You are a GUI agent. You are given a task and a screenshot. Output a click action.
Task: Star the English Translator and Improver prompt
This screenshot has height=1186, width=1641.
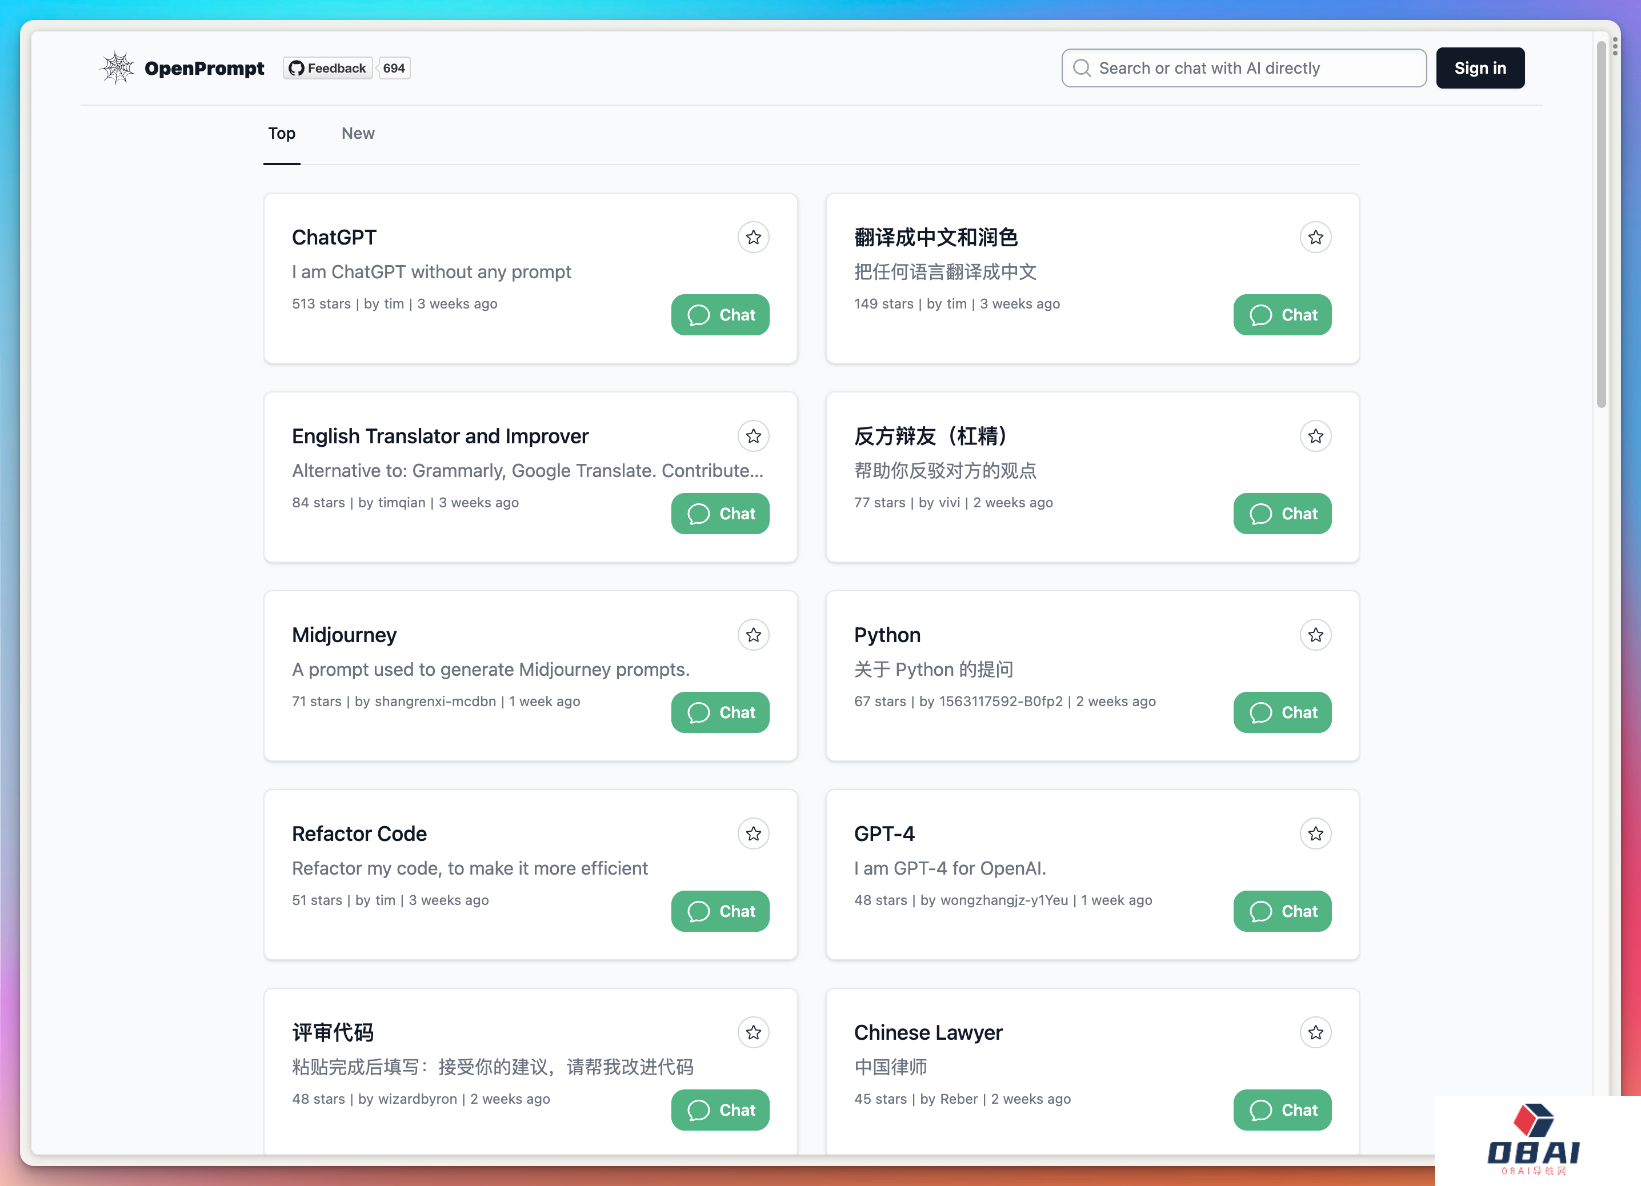(x=753, y=436)
